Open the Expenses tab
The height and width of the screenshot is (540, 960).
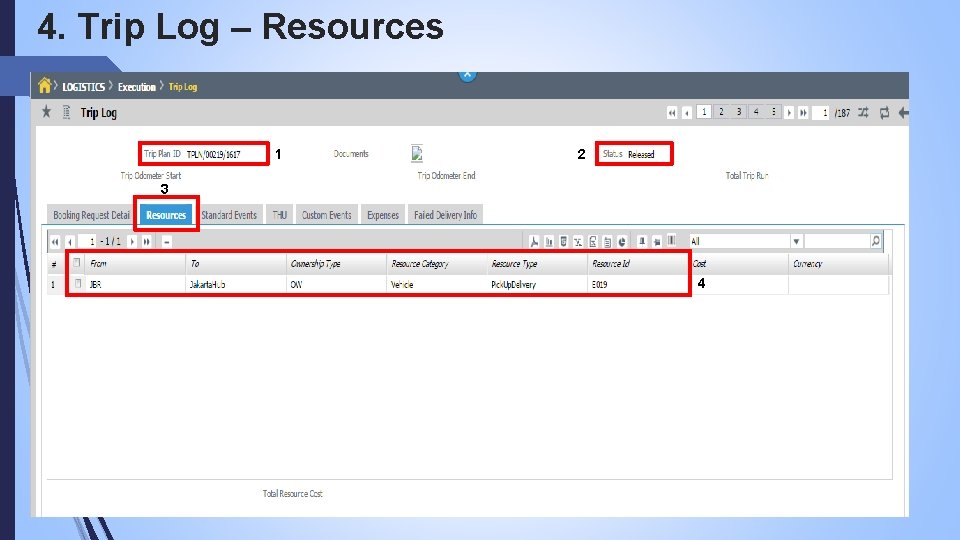click(x=383, y=215)
